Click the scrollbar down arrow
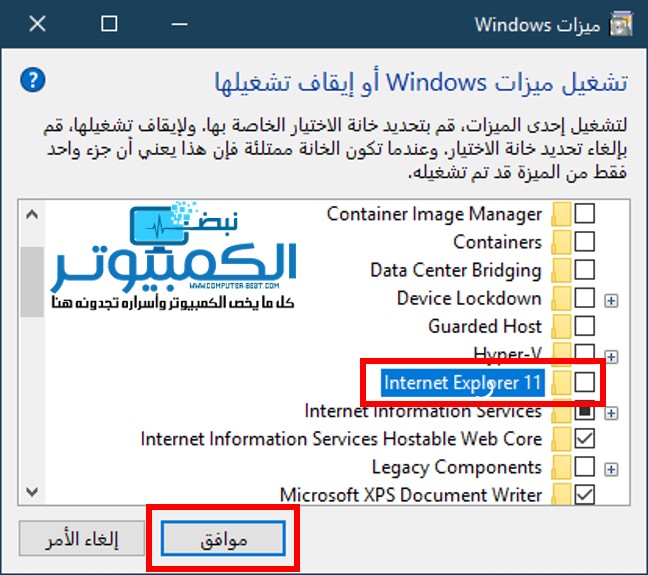Image resolution: width=648 pixels, height=575 pixels. coord(33,492)
